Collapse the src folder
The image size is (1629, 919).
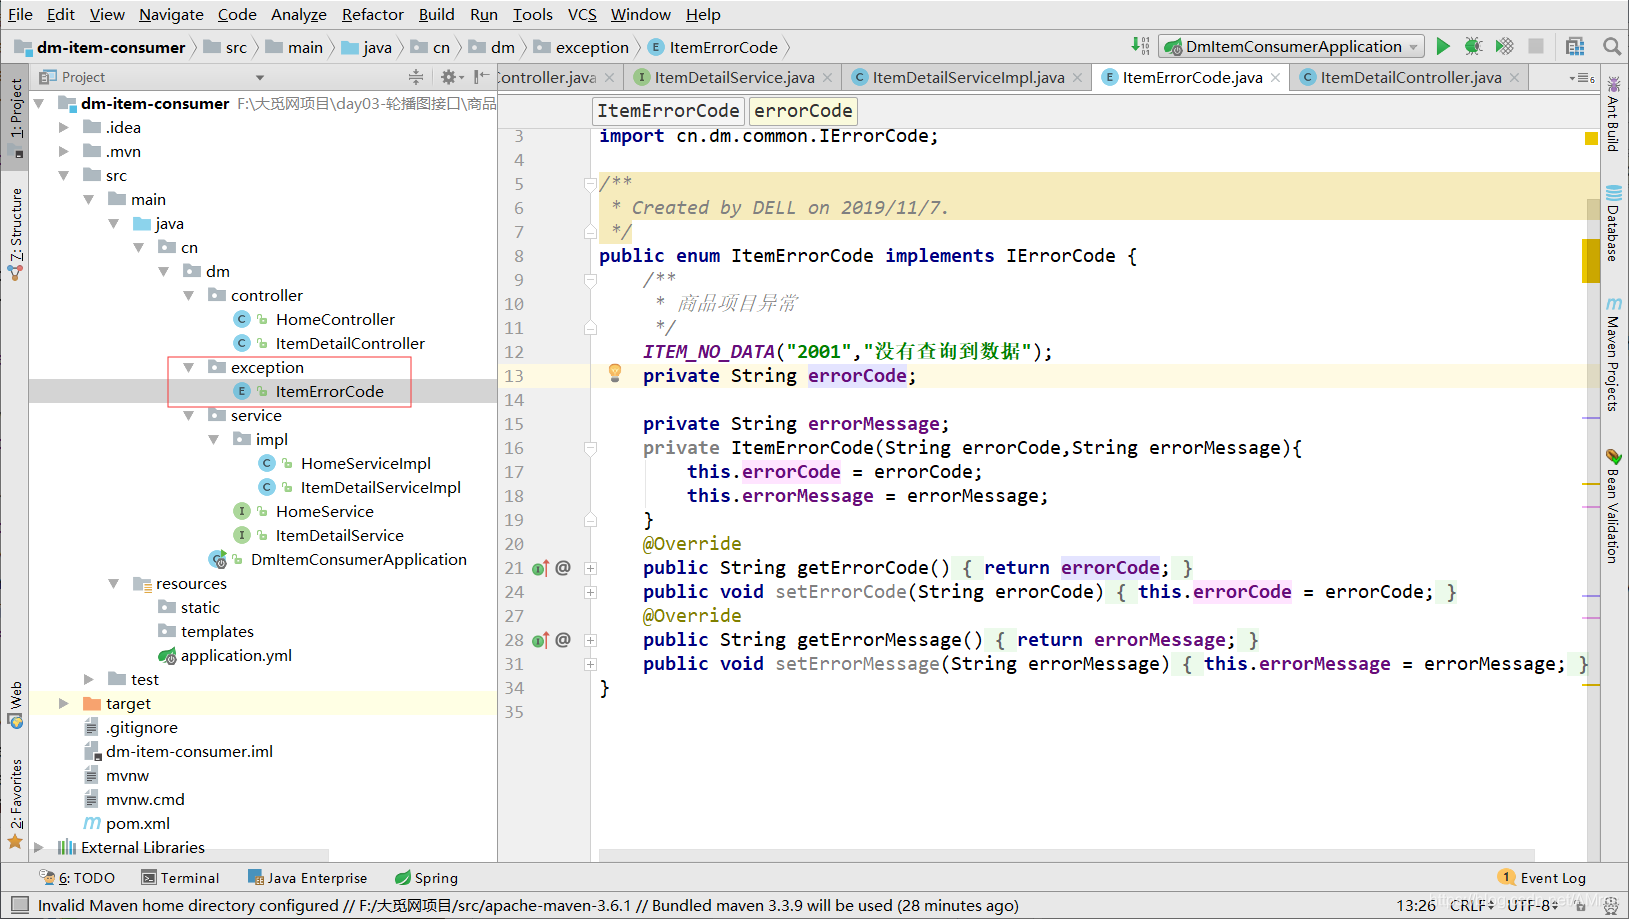[64, 175]
